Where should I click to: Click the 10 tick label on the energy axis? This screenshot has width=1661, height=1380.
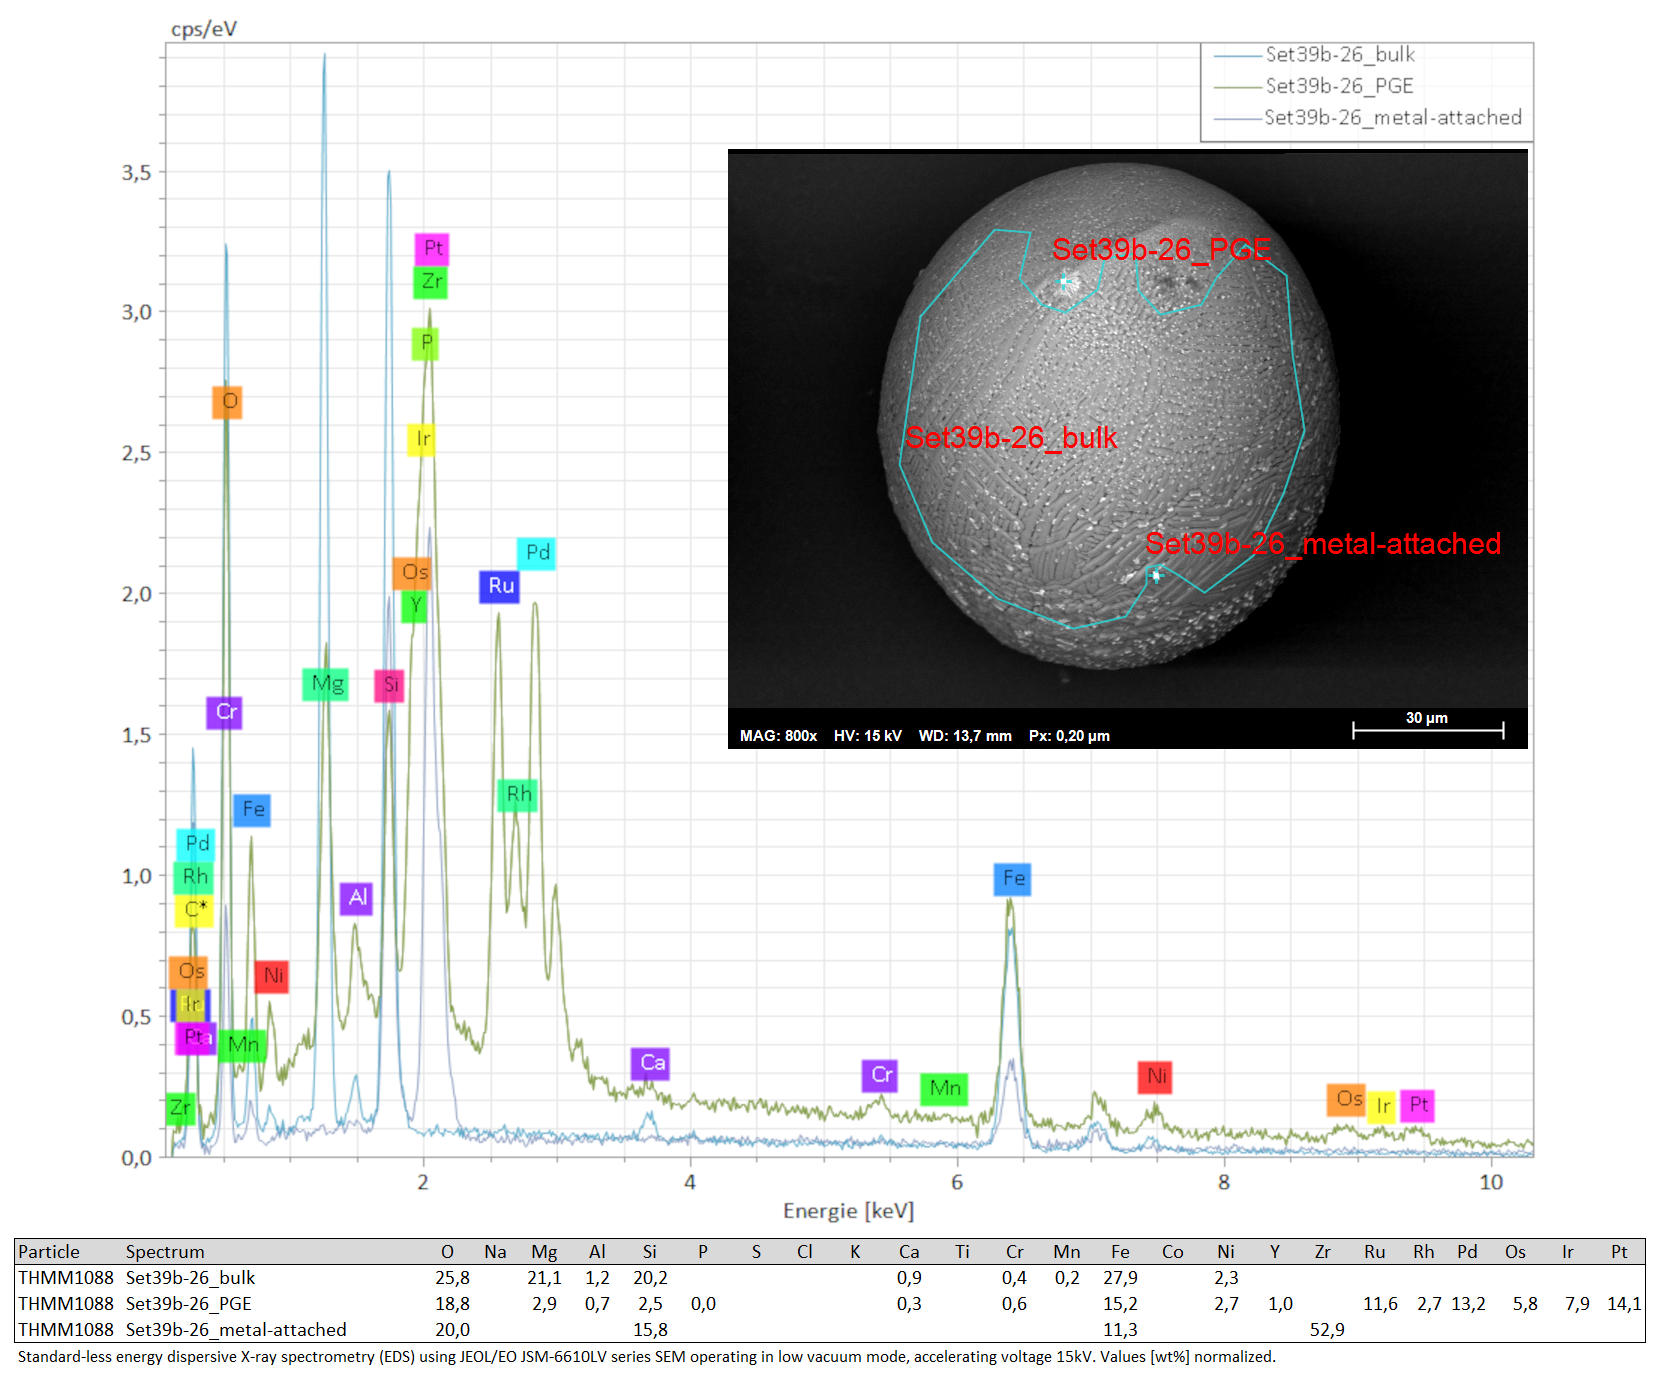coord(1491,1182)
